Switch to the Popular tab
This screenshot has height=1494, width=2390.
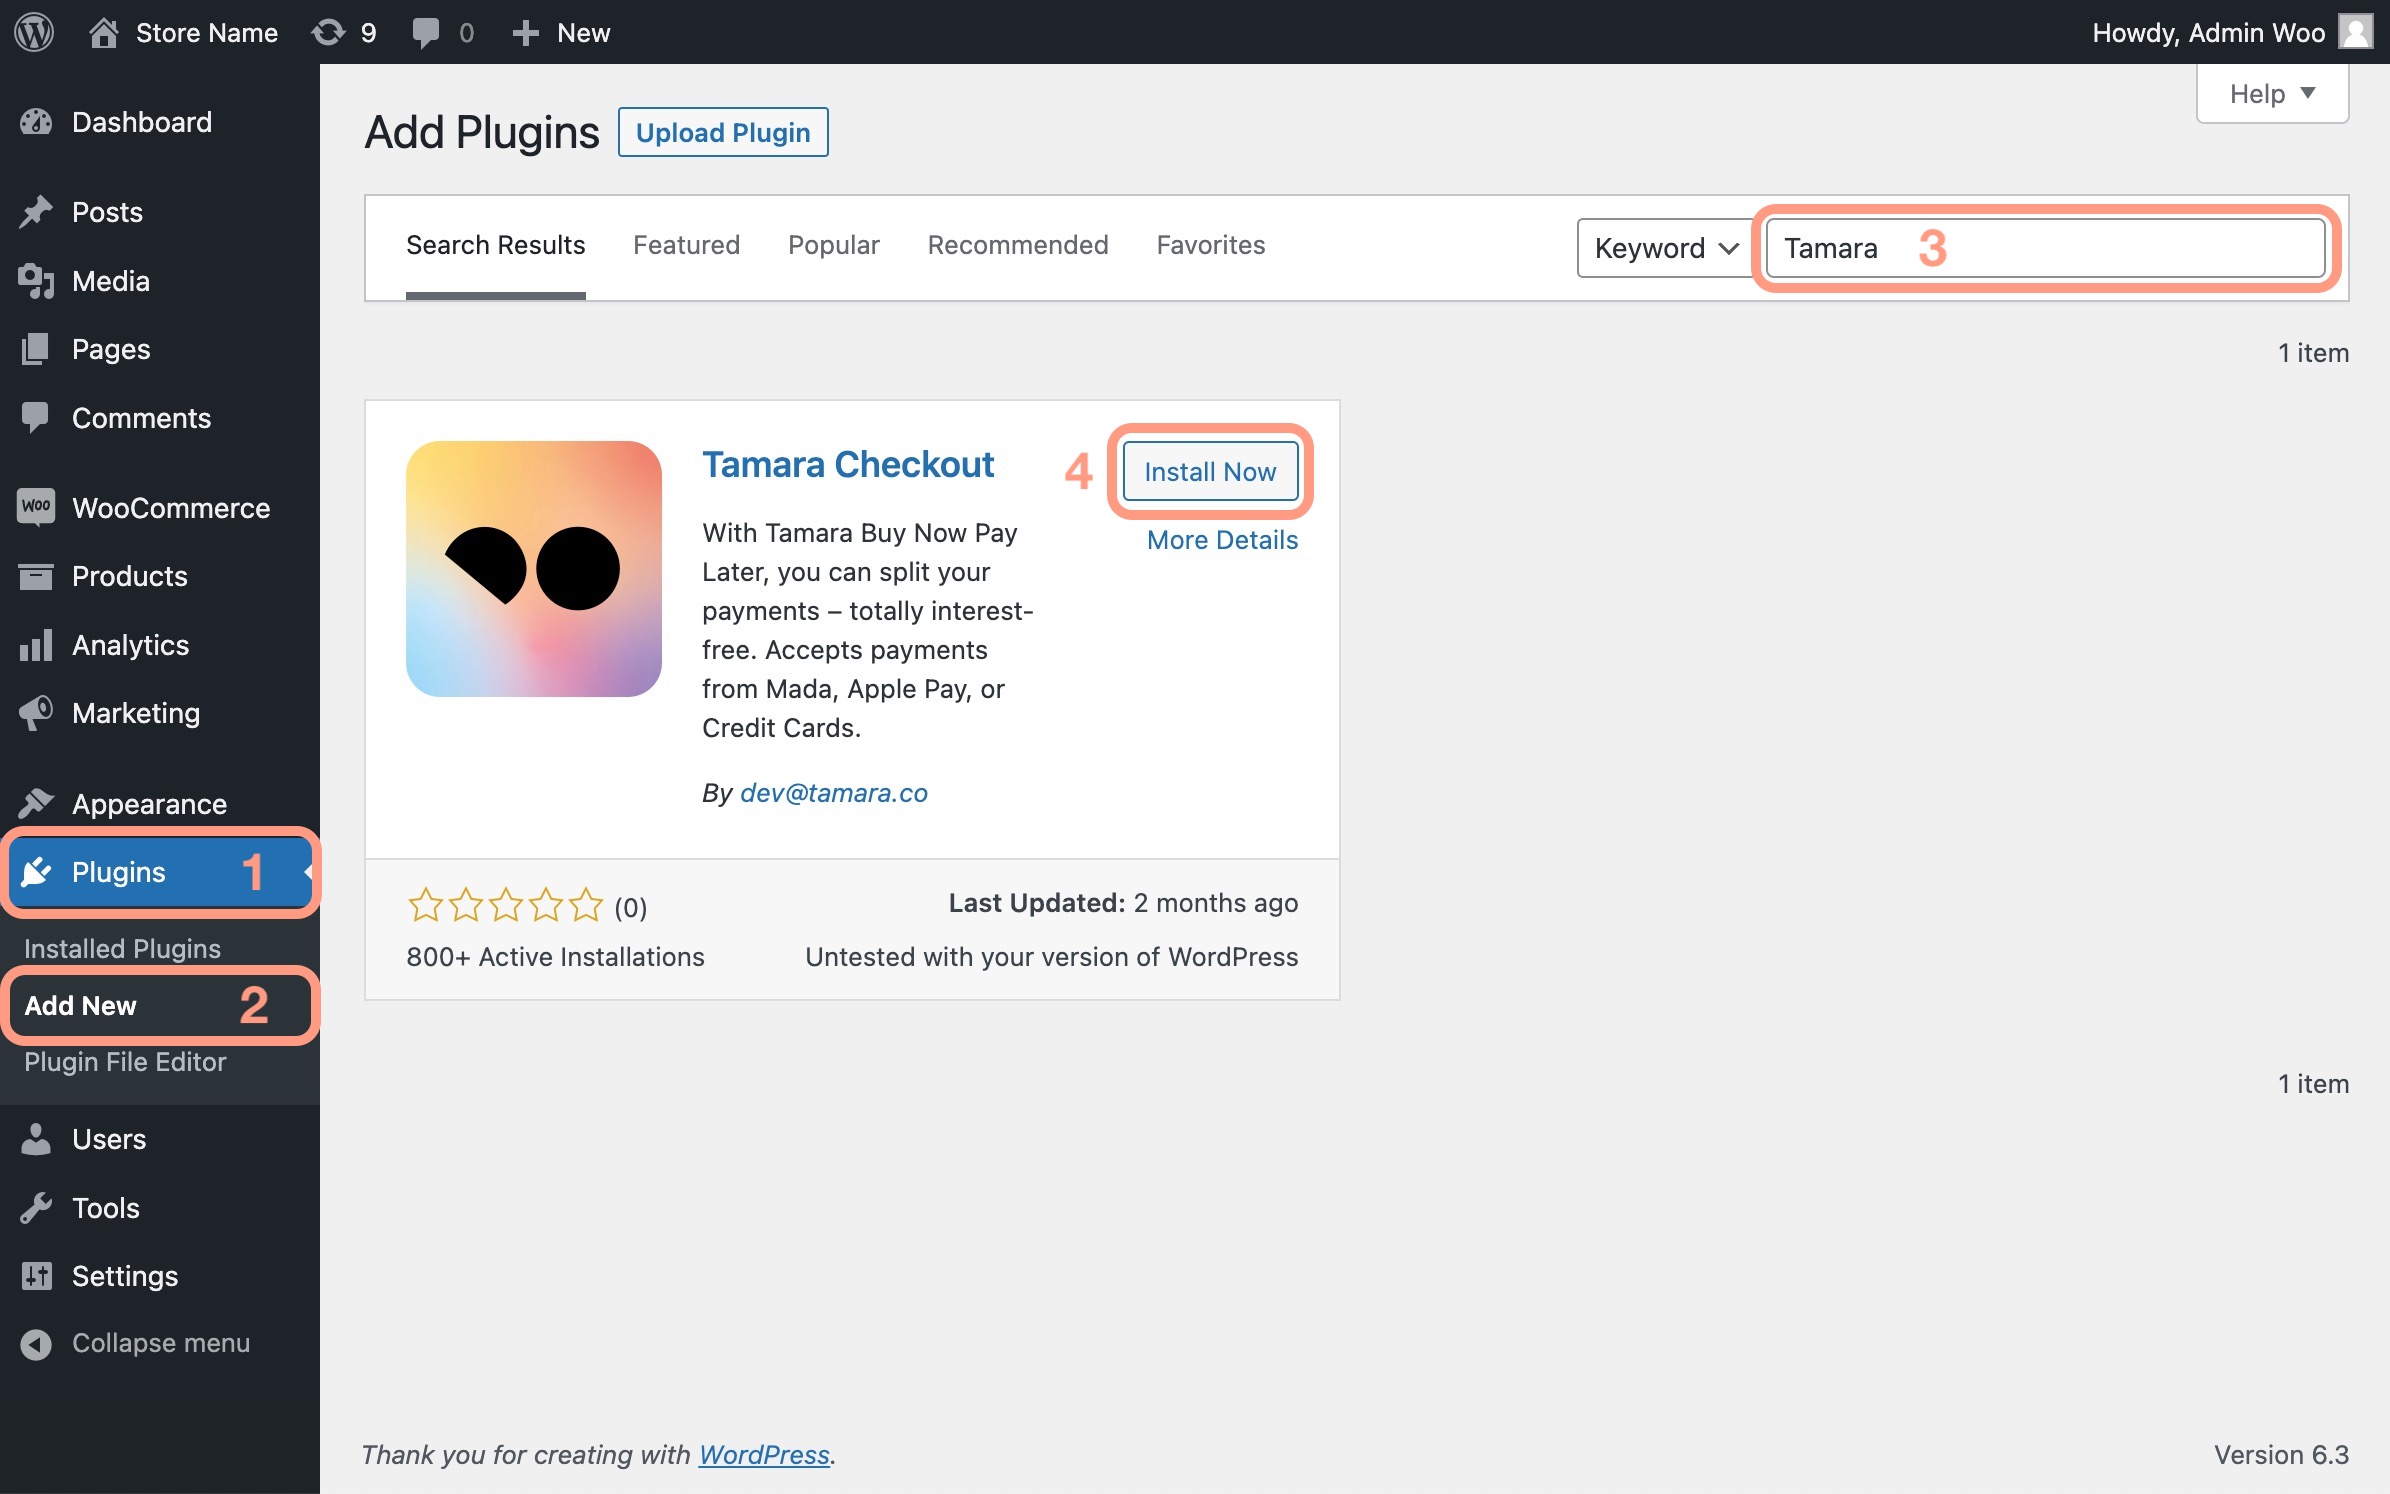[833, 245]
